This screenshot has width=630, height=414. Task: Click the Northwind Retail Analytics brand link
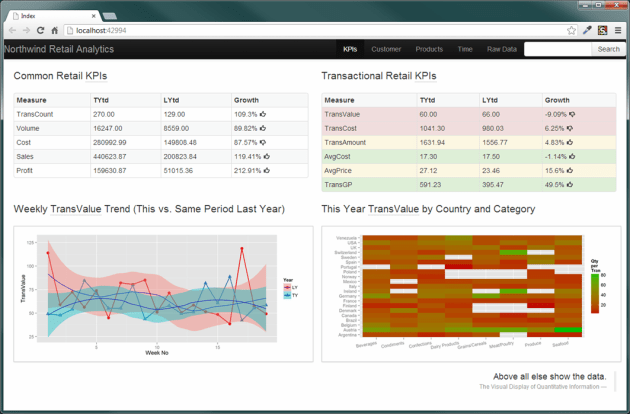59,49
